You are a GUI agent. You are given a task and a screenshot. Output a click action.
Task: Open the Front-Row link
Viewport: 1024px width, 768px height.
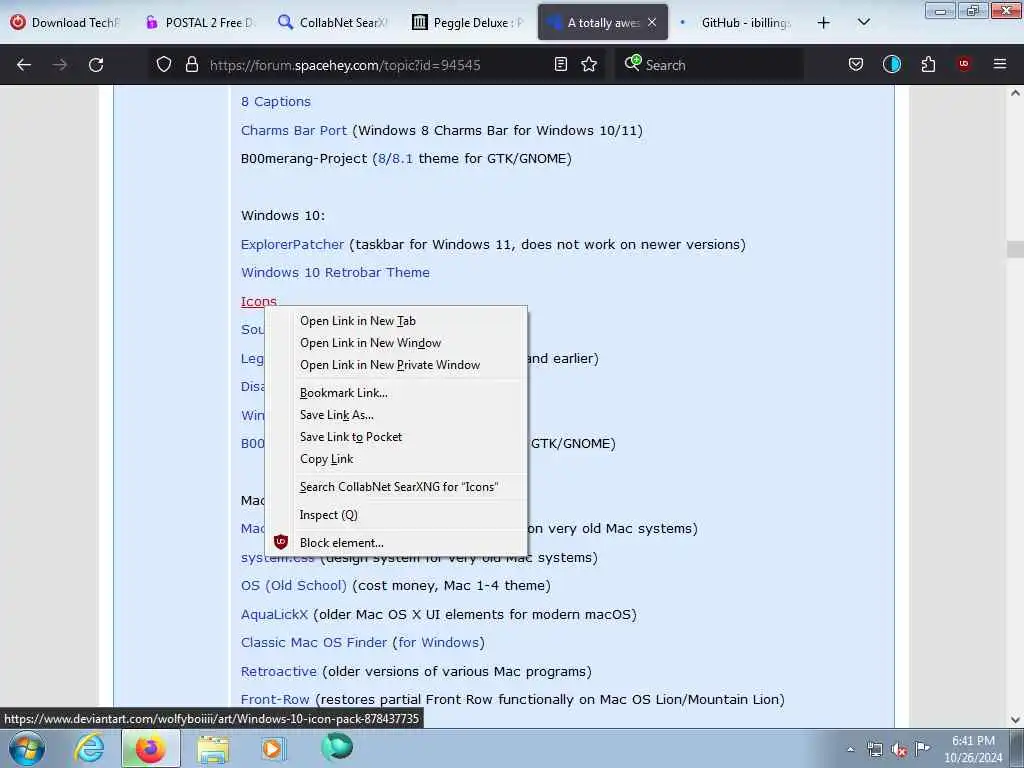click(x=275, y=699)
